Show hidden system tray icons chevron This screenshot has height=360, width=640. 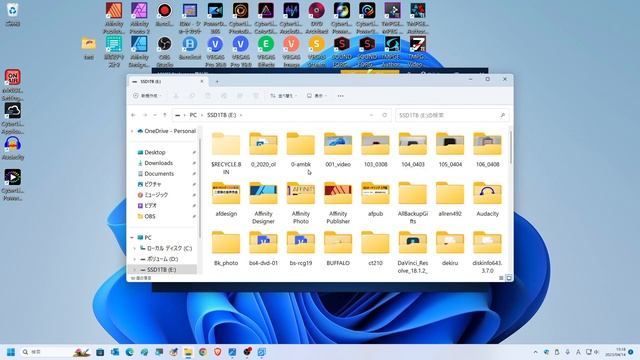(x=536, y=352)
